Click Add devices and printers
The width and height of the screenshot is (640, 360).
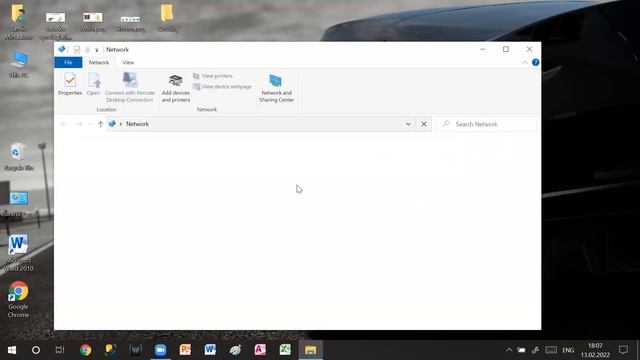click(176, 88)
